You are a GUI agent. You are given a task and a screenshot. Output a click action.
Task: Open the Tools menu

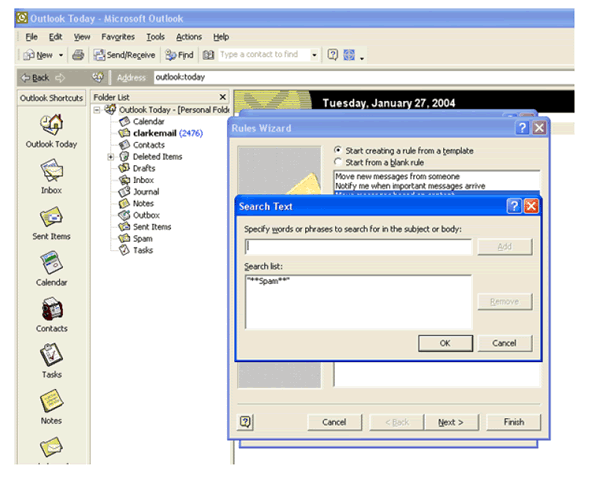(x=155, y=37)
